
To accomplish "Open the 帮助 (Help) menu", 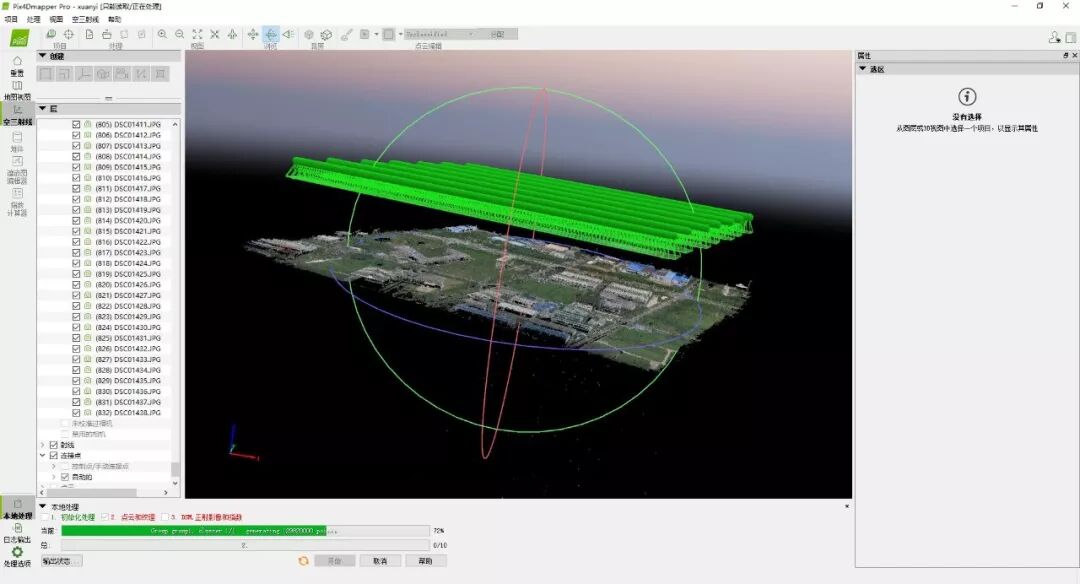I will click(114, 19).
